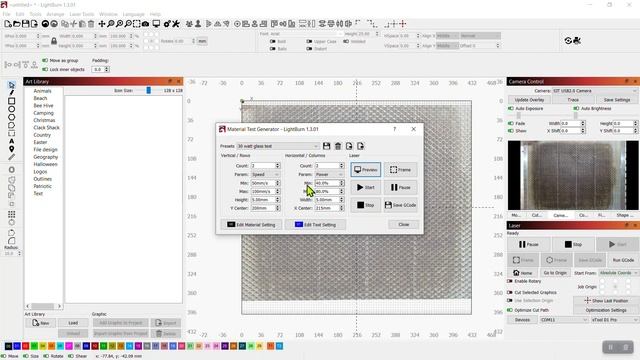
Task: Save the project using the floppy icon
Action: [25, 24]
